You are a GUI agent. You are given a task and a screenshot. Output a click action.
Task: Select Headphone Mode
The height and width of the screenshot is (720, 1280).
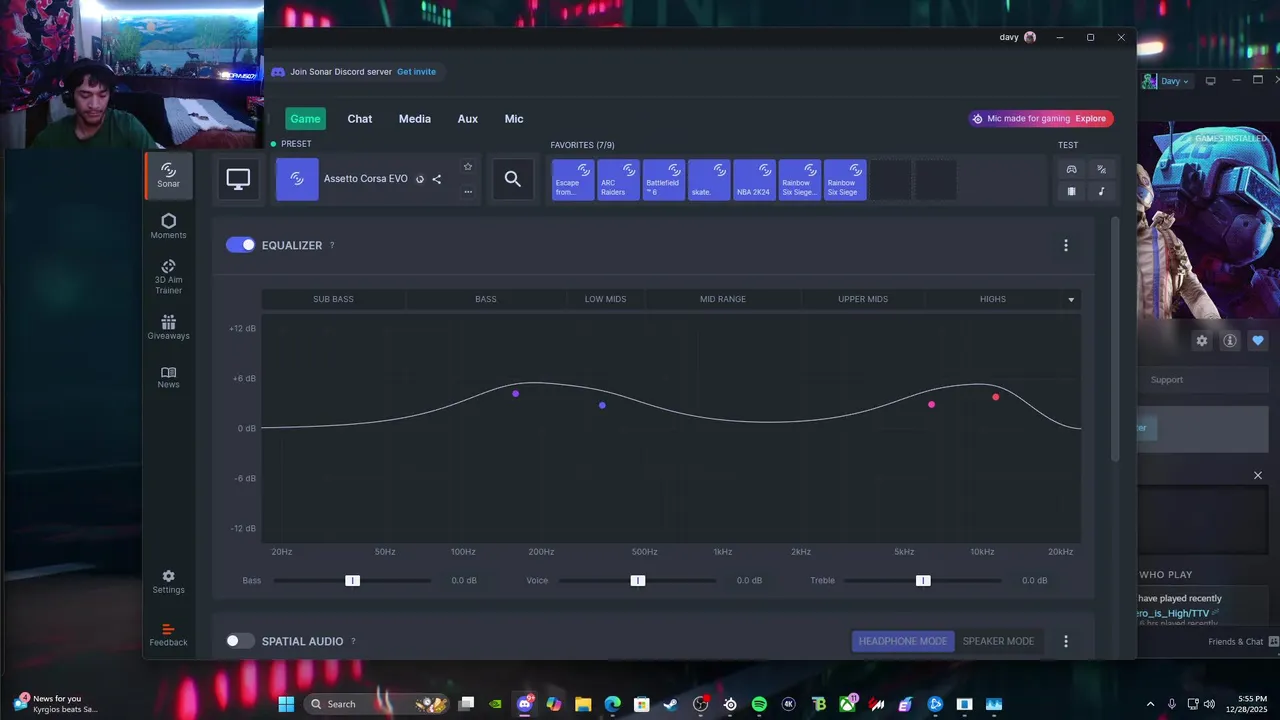(903, 641)
